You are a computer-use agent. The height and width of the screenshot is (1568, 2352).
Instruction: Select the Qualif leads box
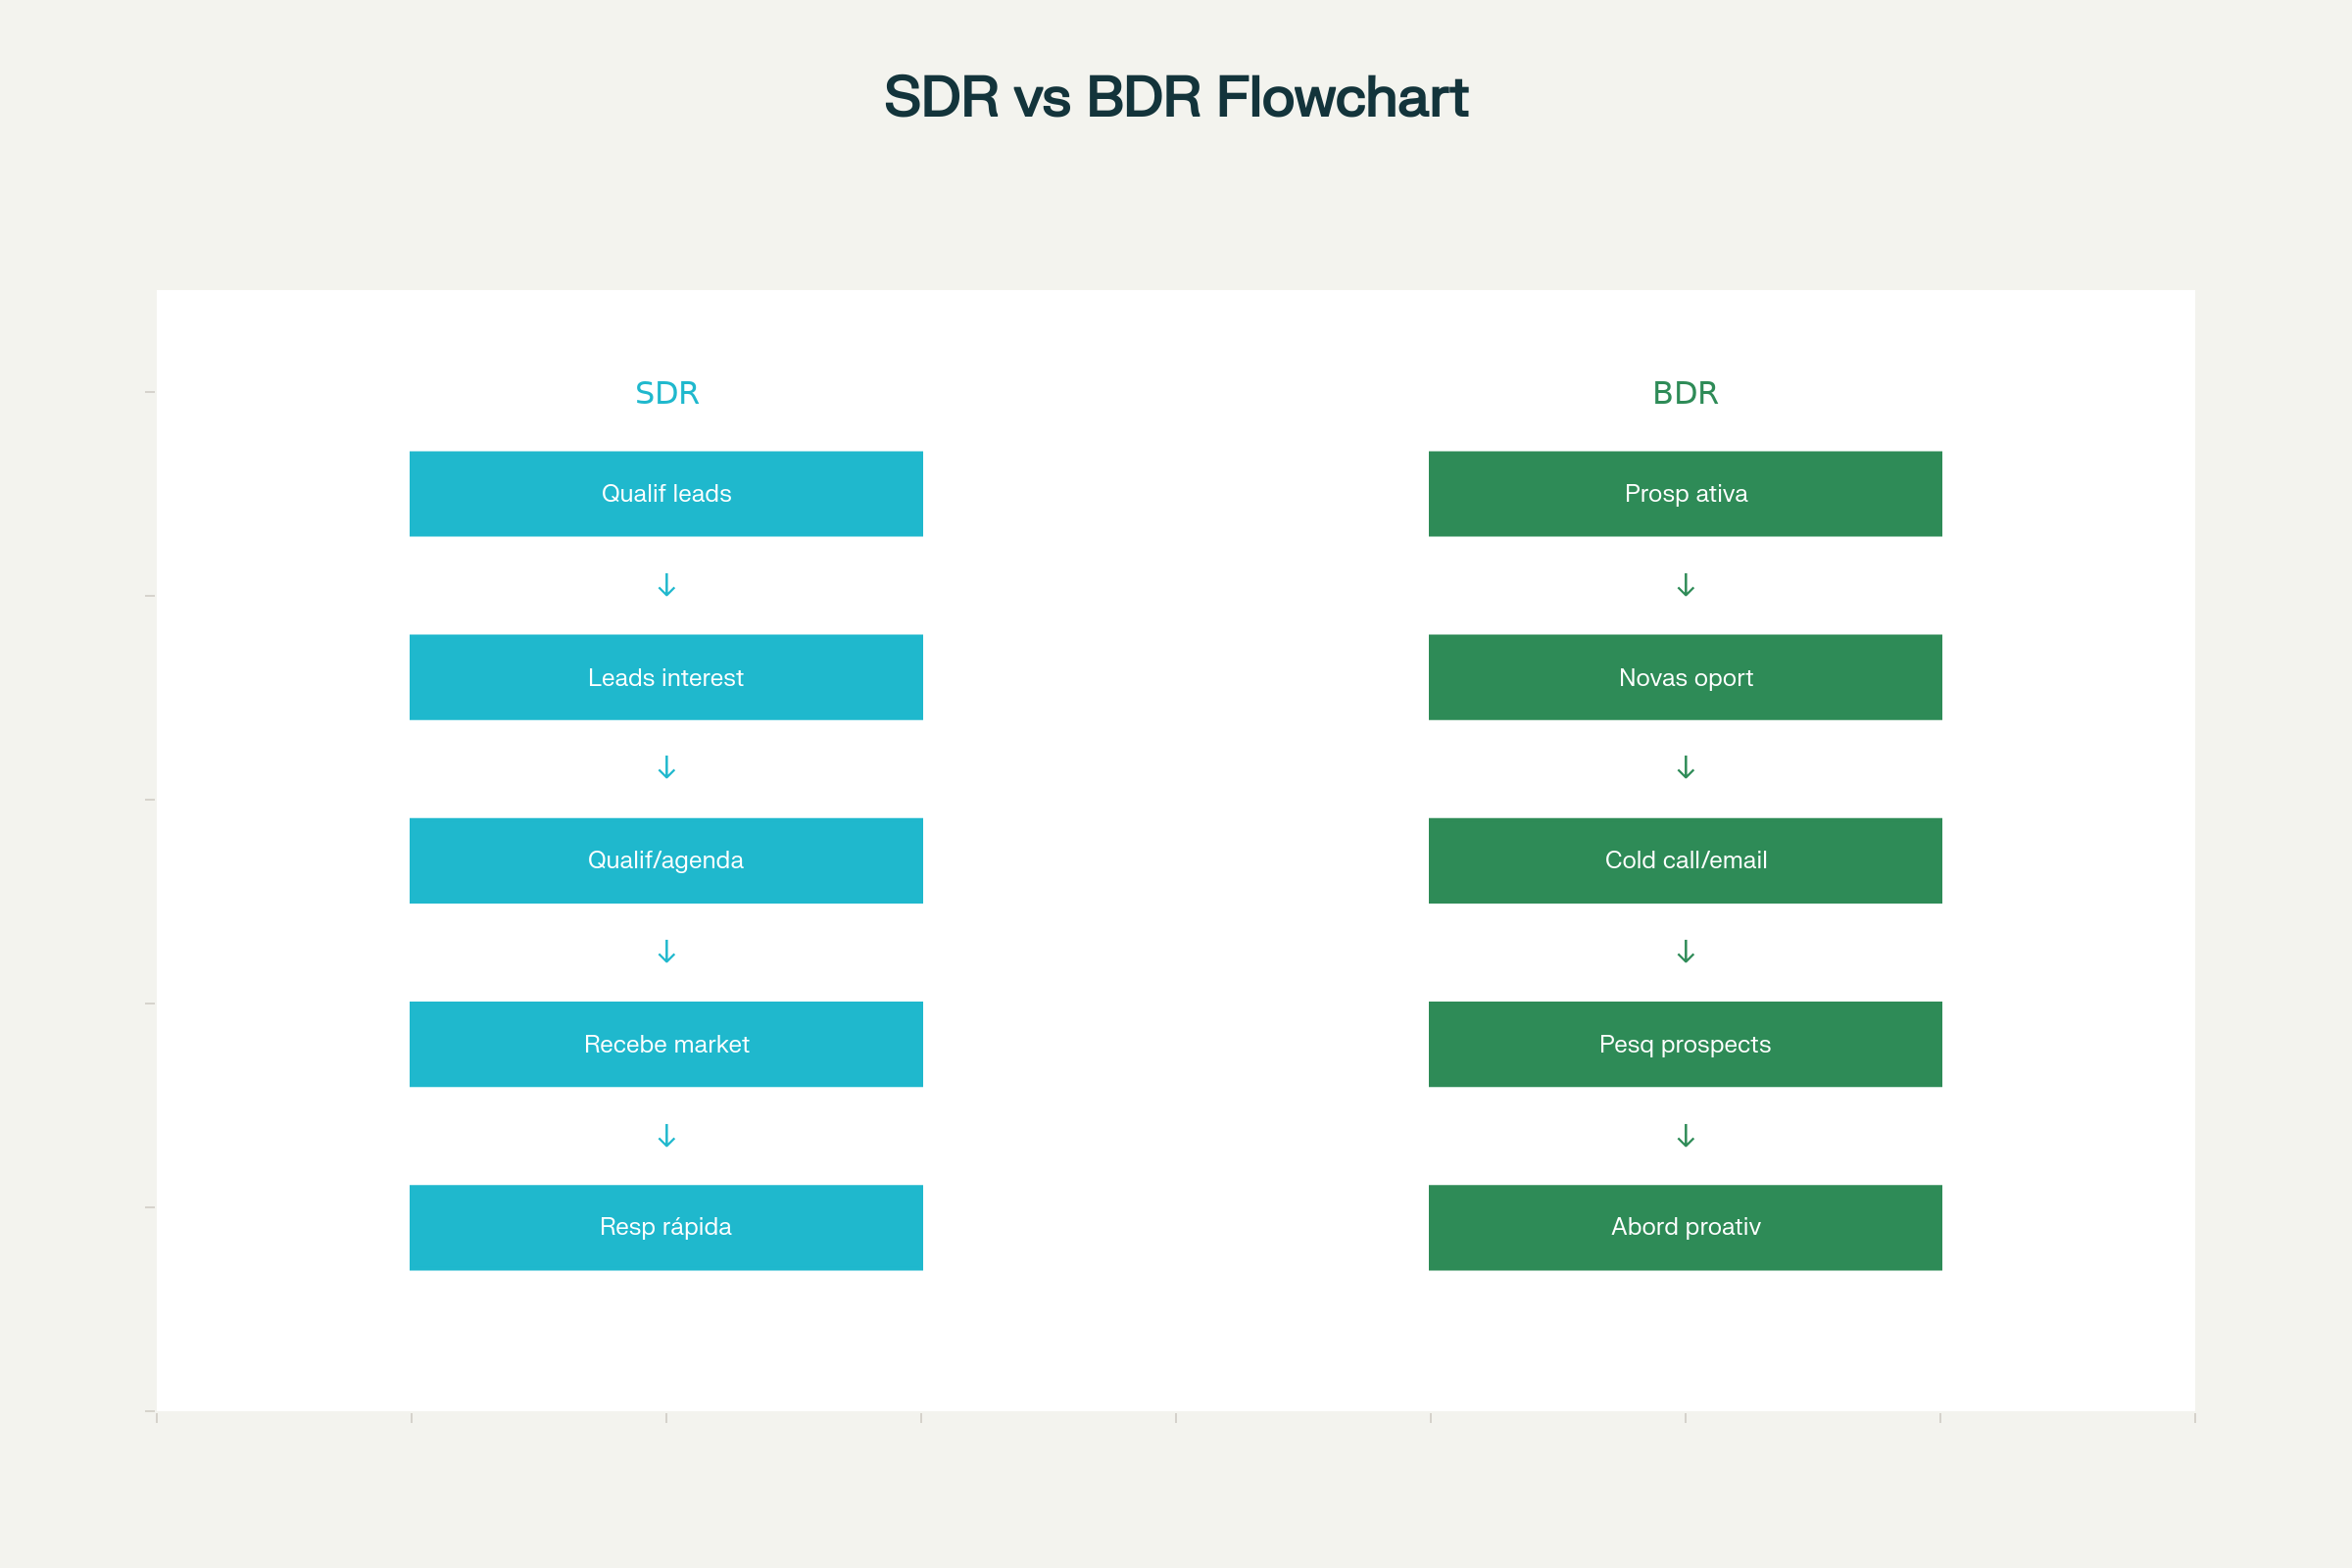[666, 494]
